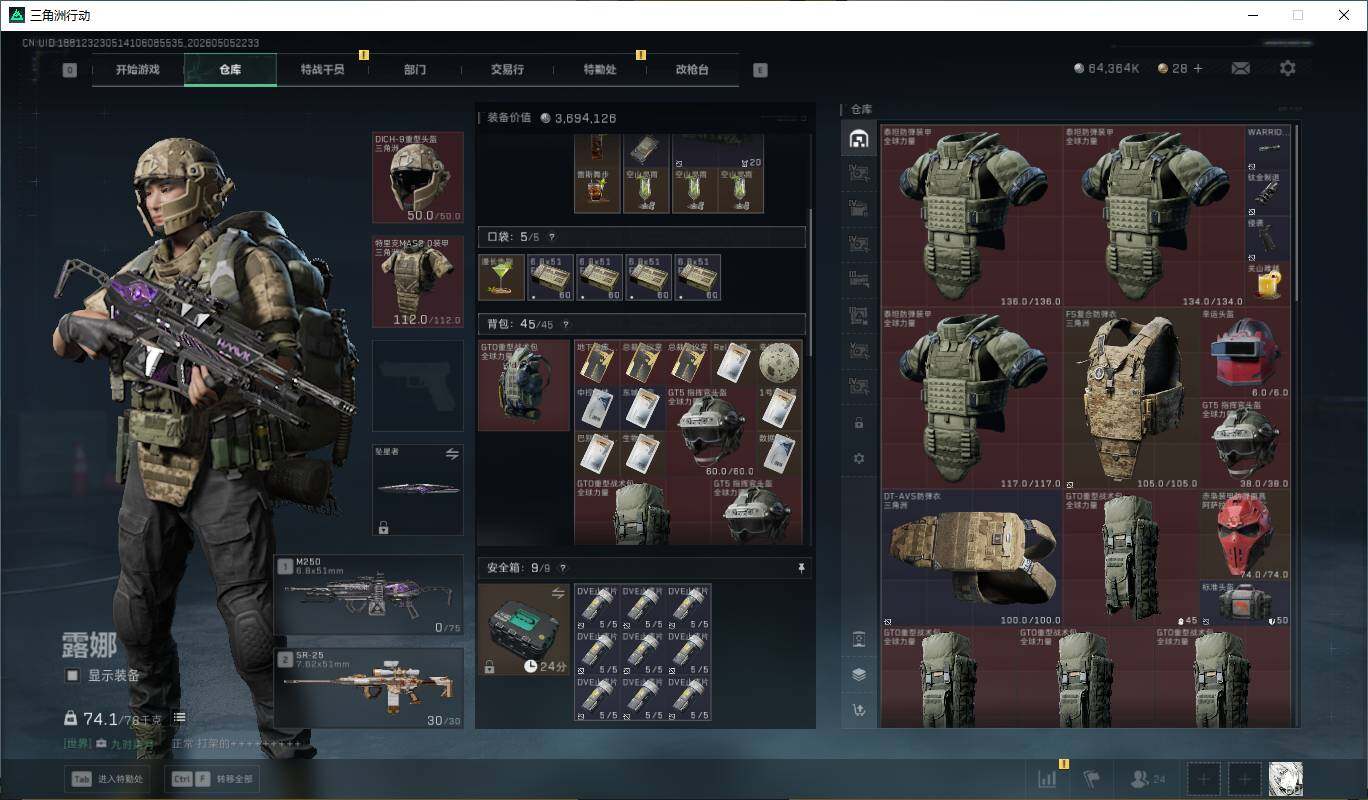The image size is (1368, 800).
Task: Open the gear icon in warehouse sidebar
Action: click(858, 458)
